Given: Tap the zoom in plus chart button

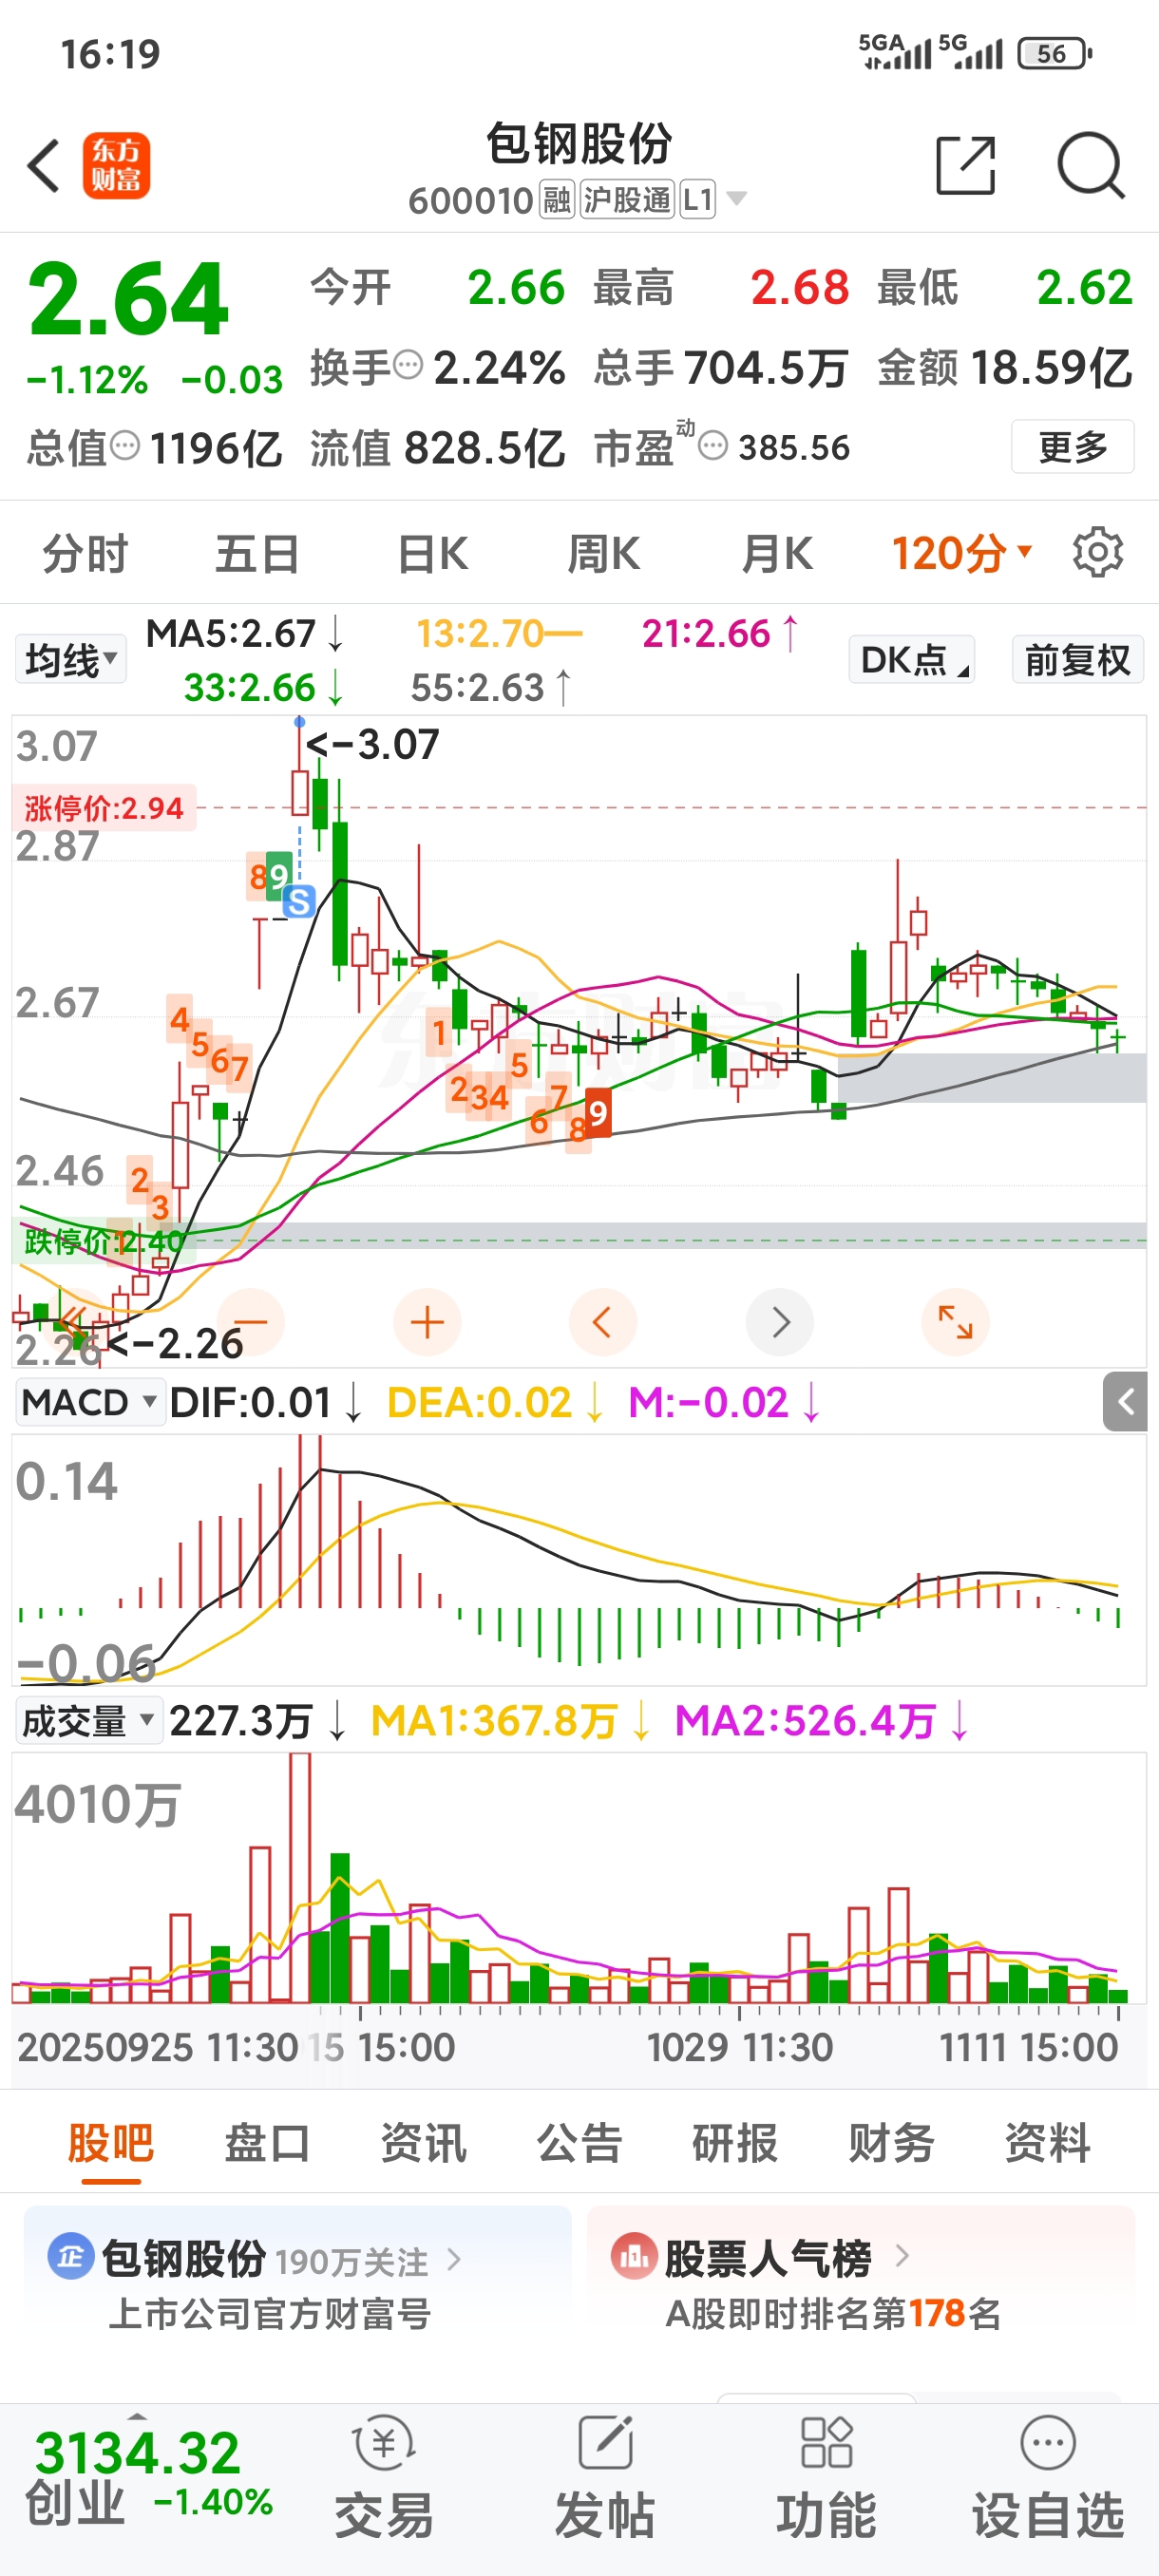Looking at the screenshot, I should 428,1322.
